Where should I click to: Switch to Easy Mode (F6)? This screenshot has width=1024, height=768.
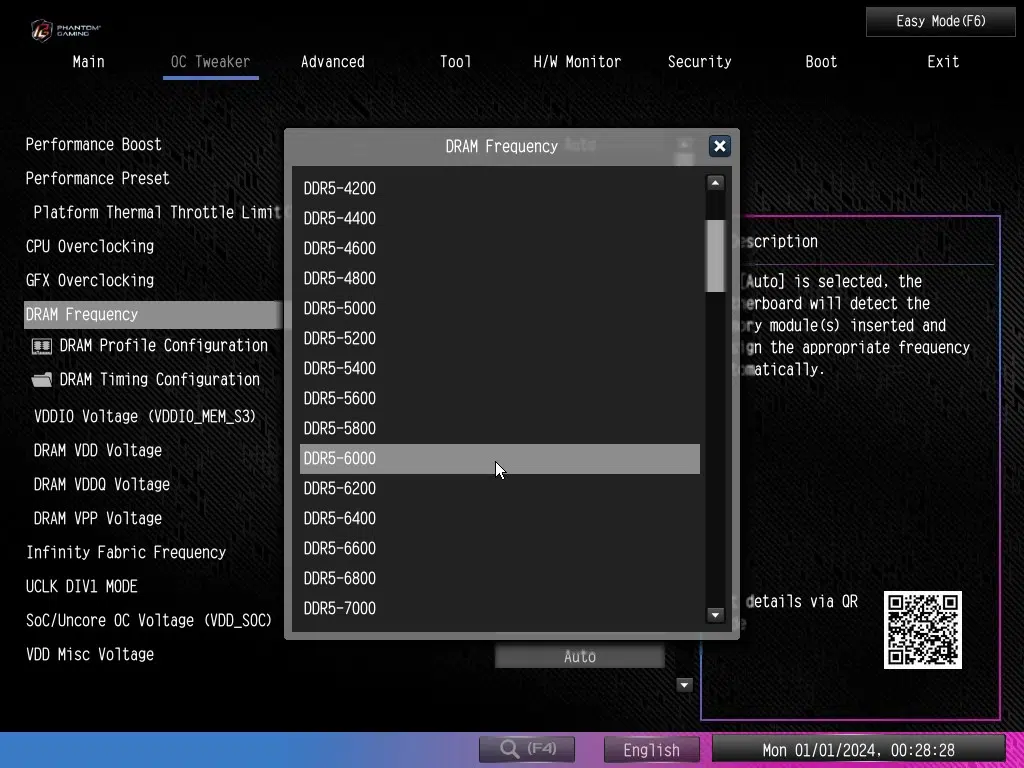(x=940, y=21)
